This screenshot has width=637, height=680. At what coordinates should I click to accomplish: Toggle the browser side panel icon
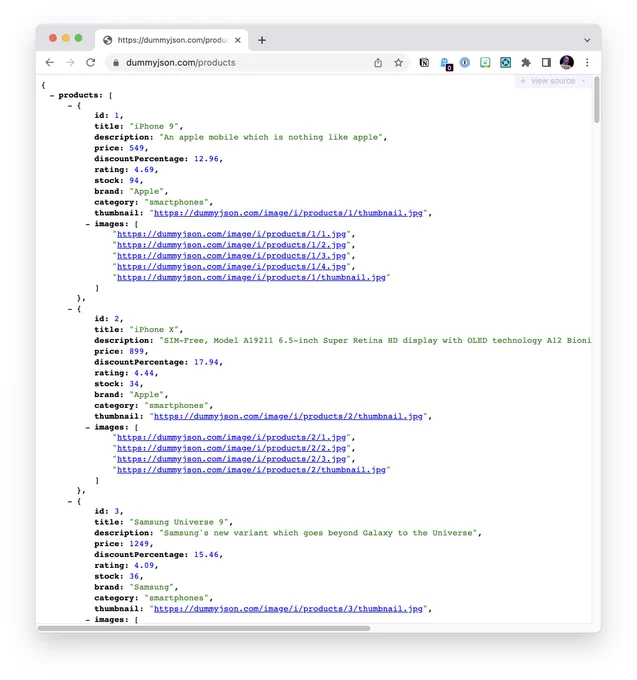[x=546, y=63]
